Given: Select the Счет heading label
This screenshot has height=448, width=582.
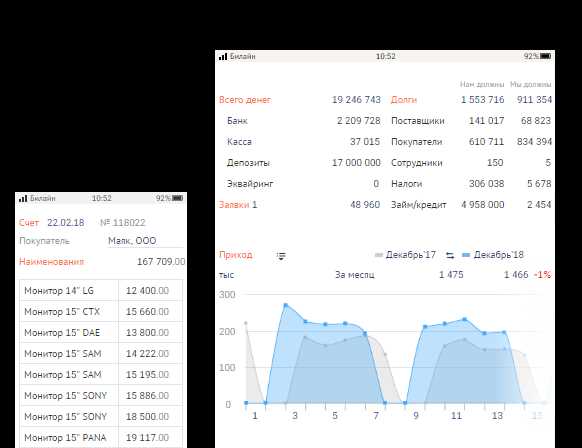Looking at the screenshot, I should (x=29, y=222).
